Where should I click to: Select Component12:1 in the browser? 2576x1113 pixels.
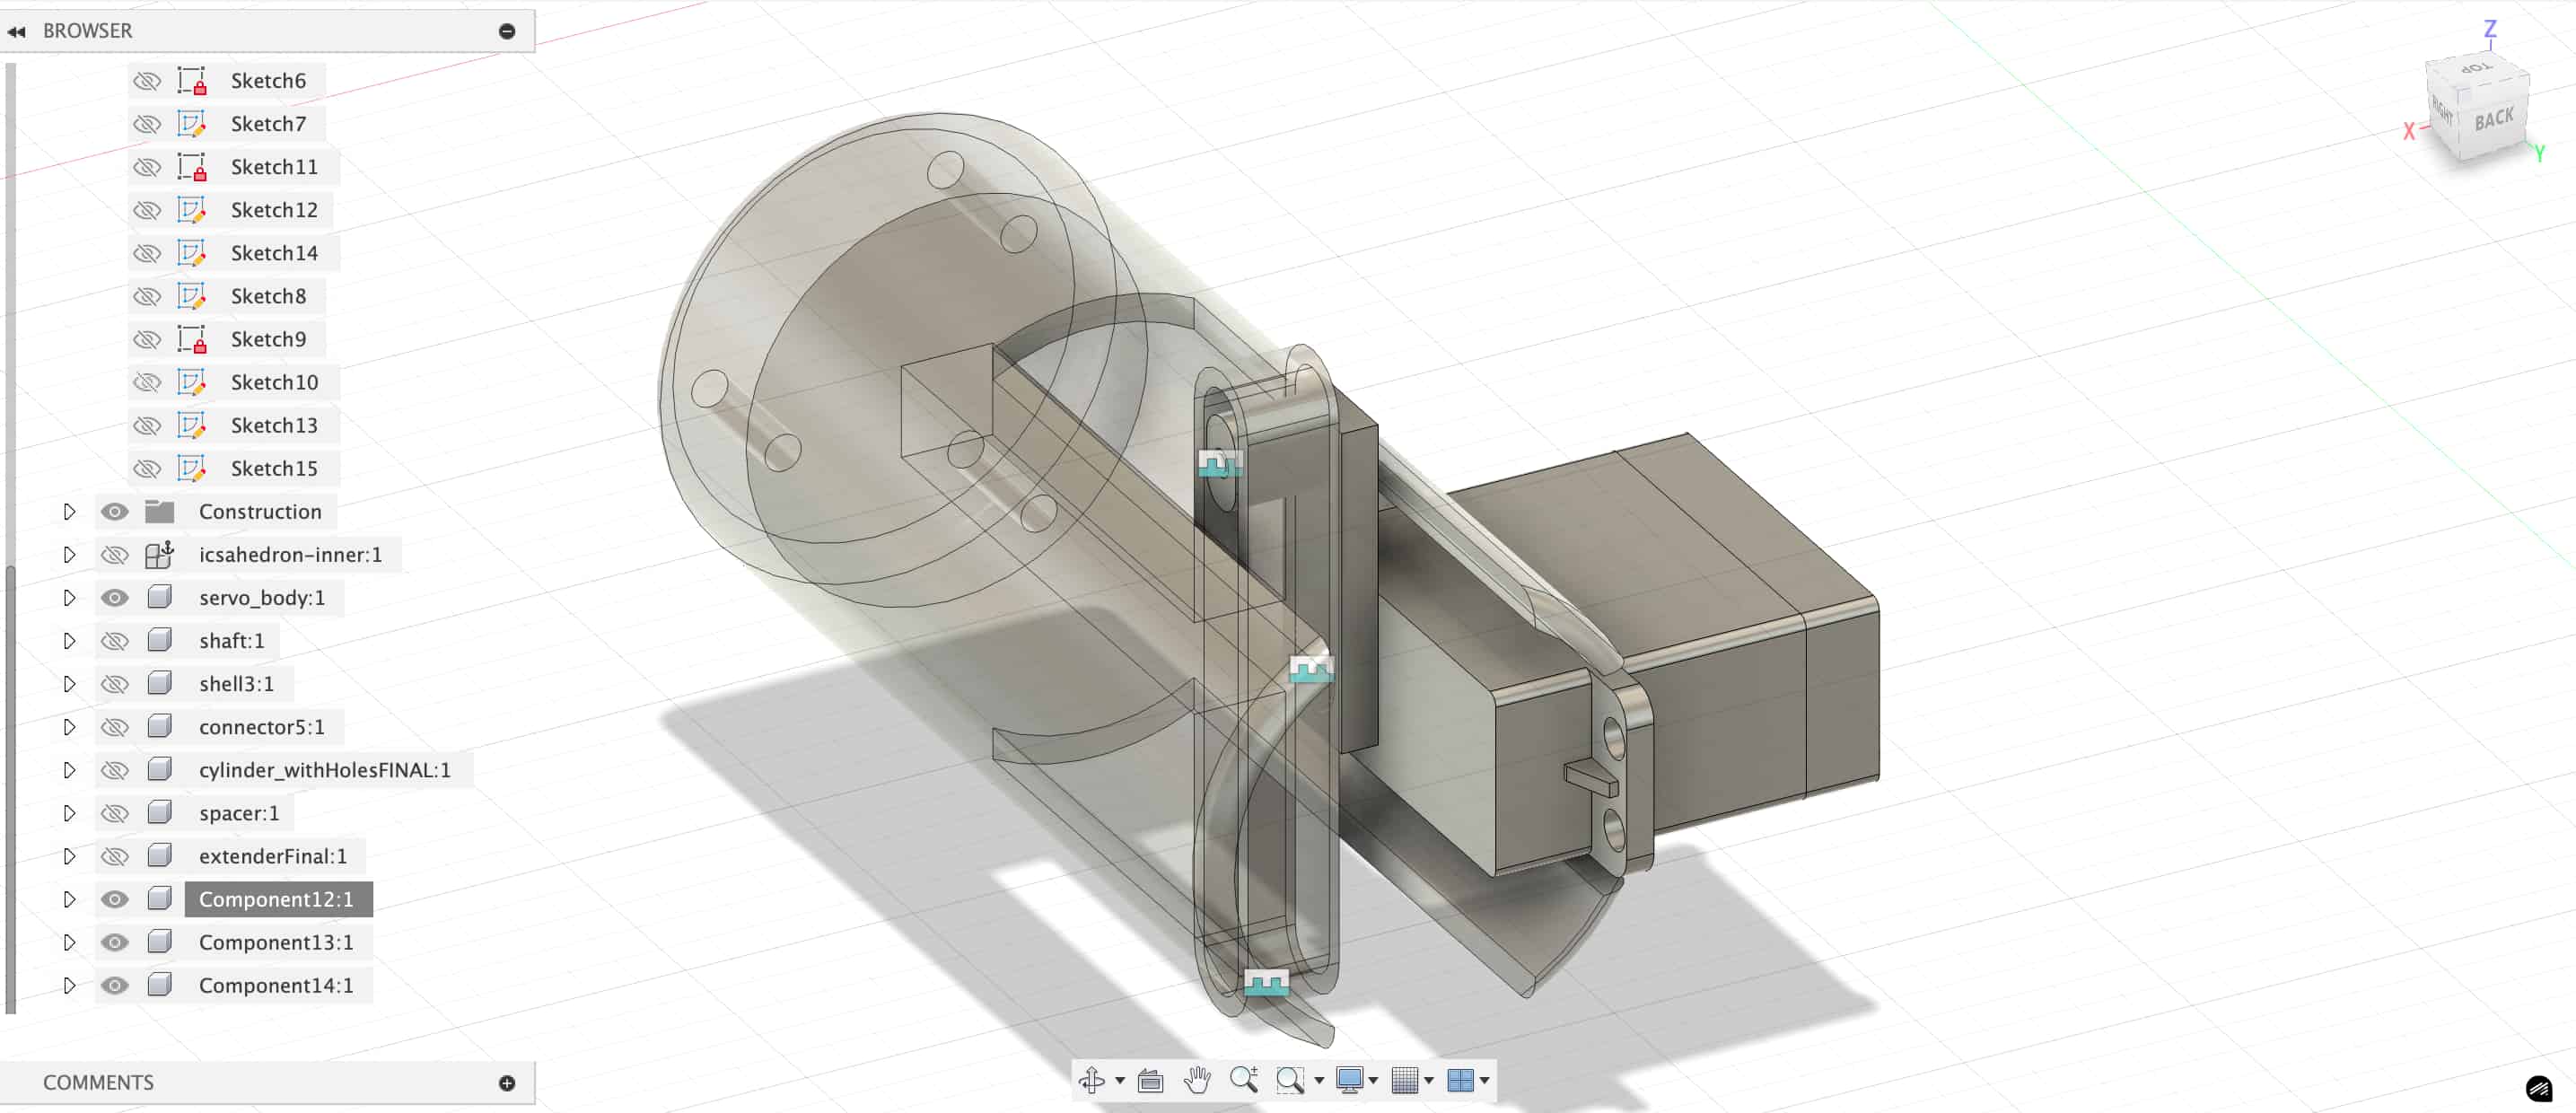tap(276, 899)
